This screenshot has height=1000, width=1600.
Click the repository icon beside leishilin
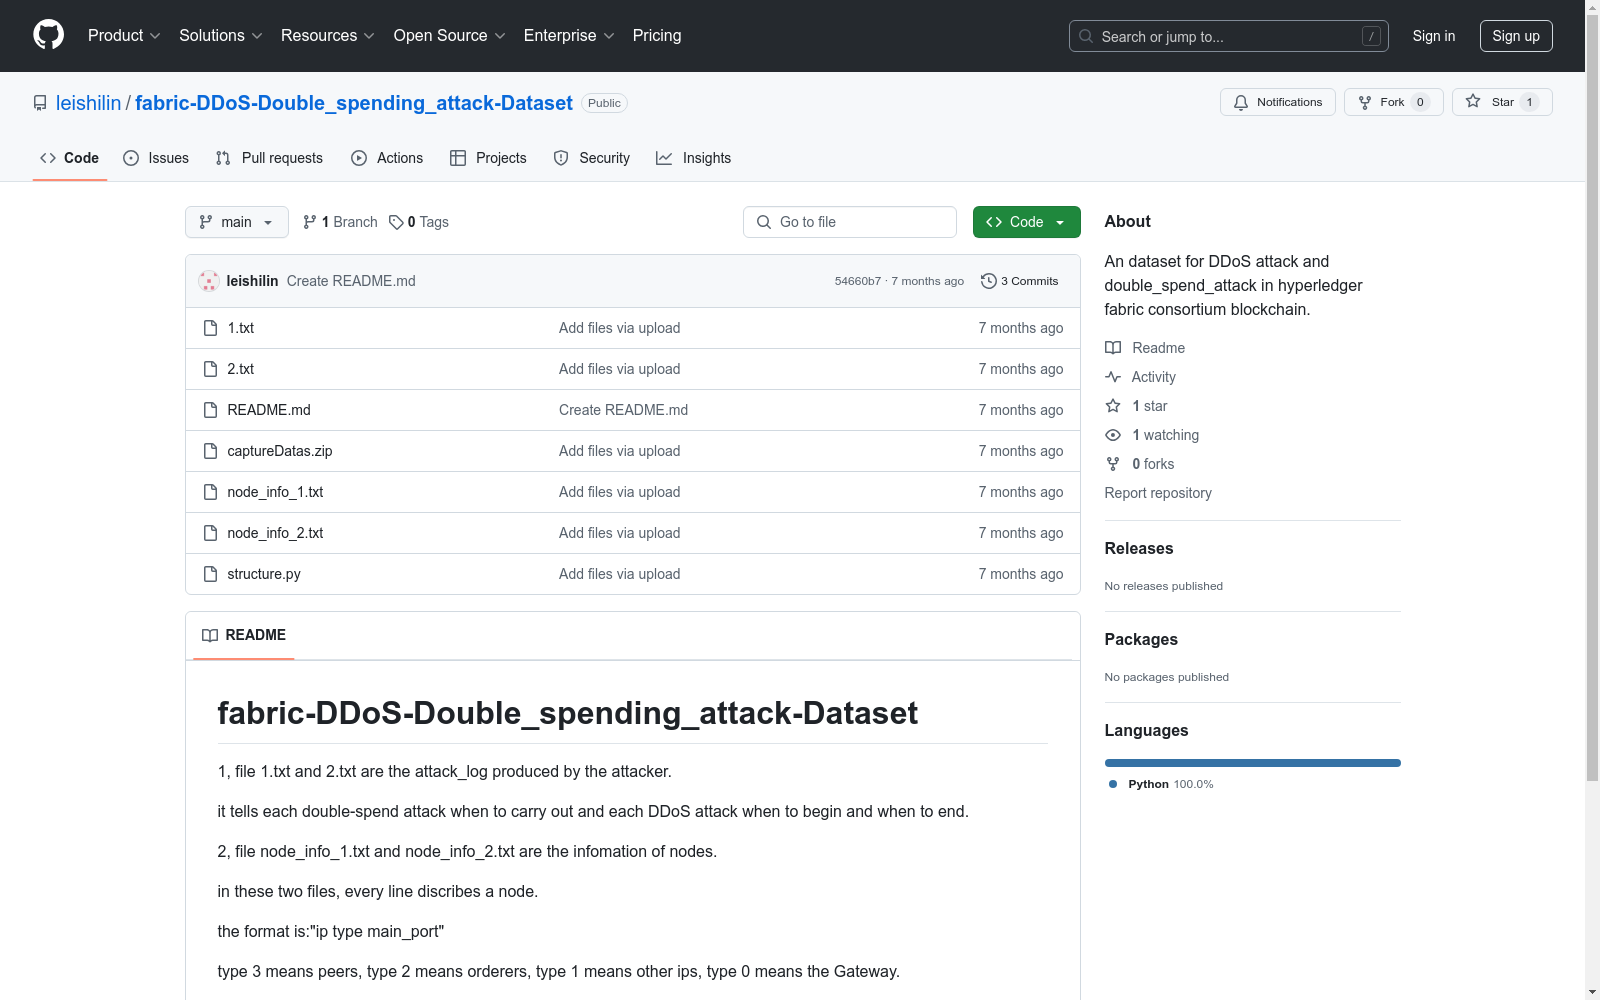point(40,103)
